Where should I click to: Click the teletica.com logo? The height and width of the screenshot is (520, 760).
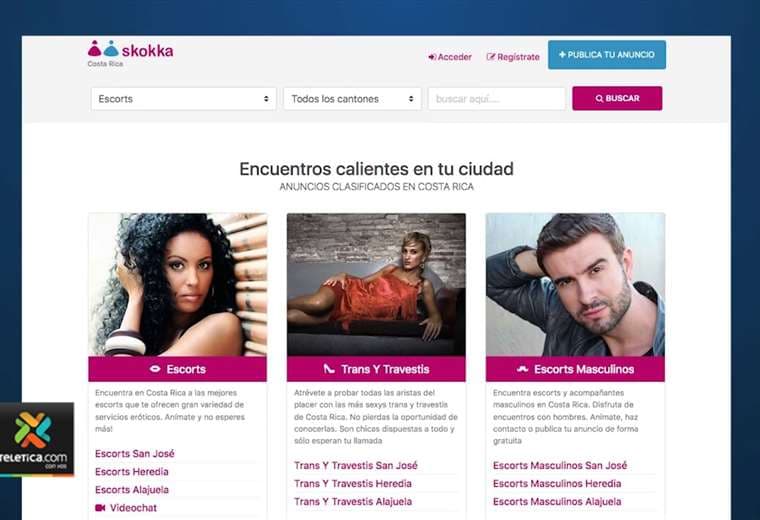[x=37, y=439]
